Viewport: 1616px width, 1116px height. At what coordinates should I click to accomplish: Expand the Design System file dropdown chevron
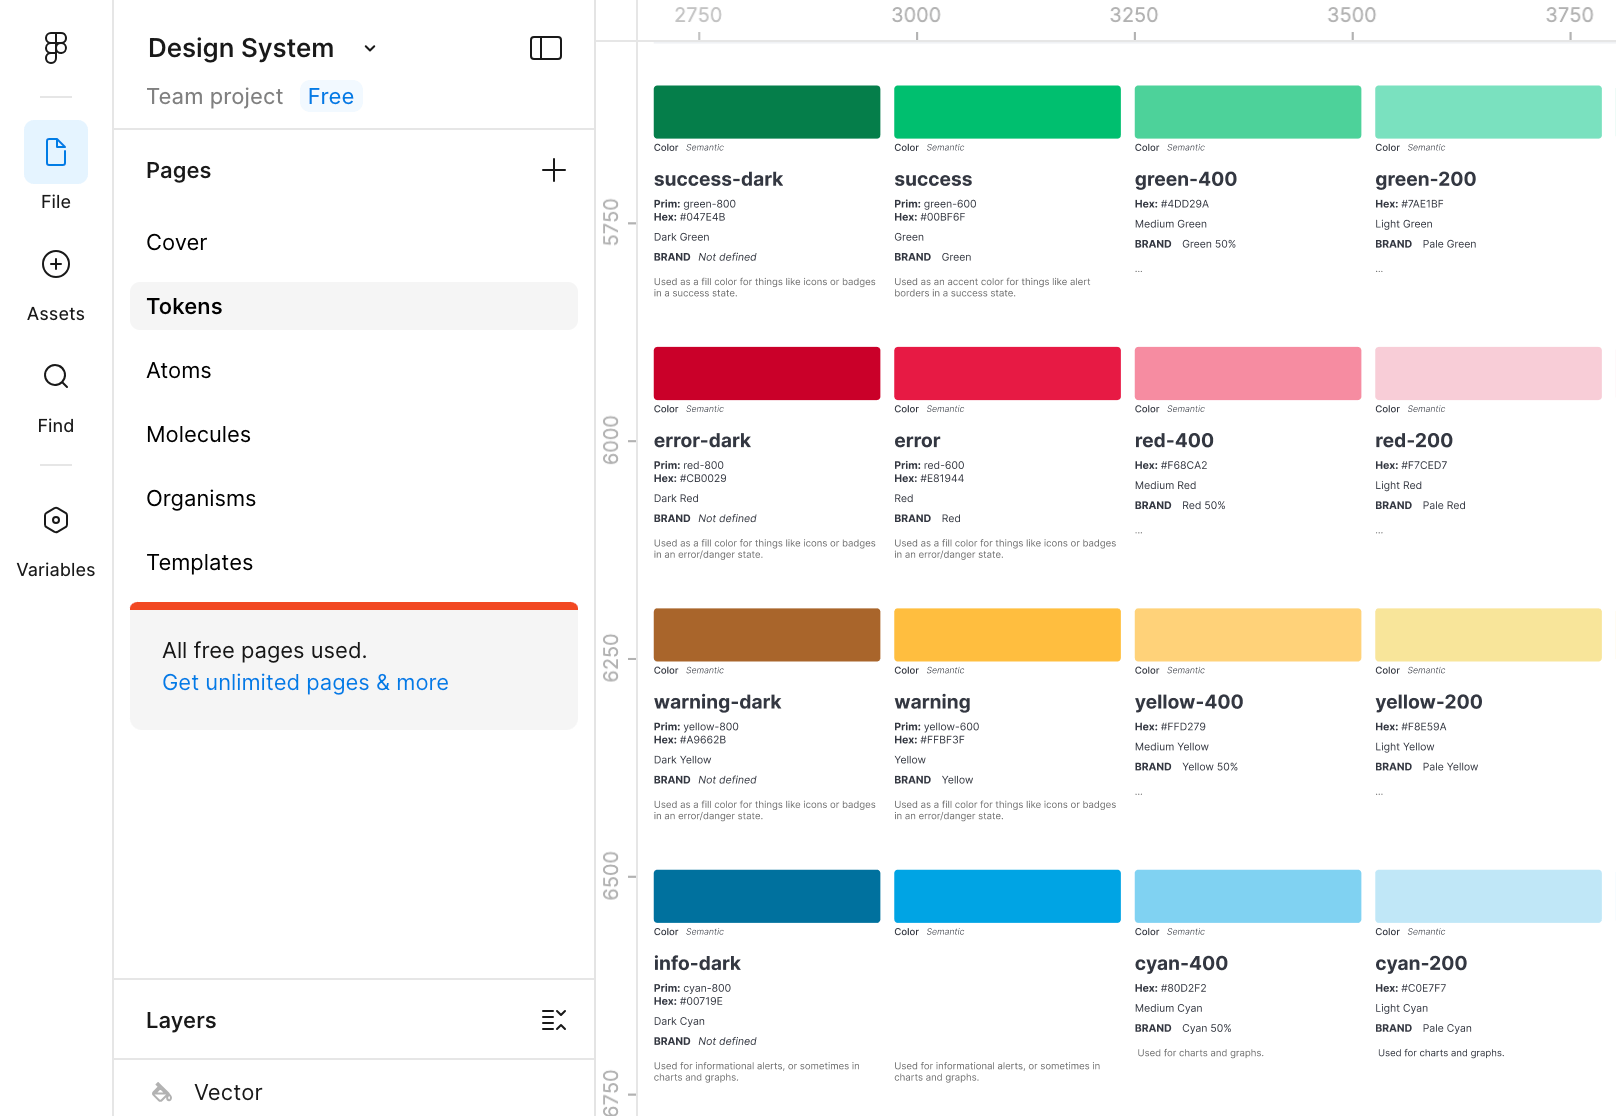click(370, 48)
